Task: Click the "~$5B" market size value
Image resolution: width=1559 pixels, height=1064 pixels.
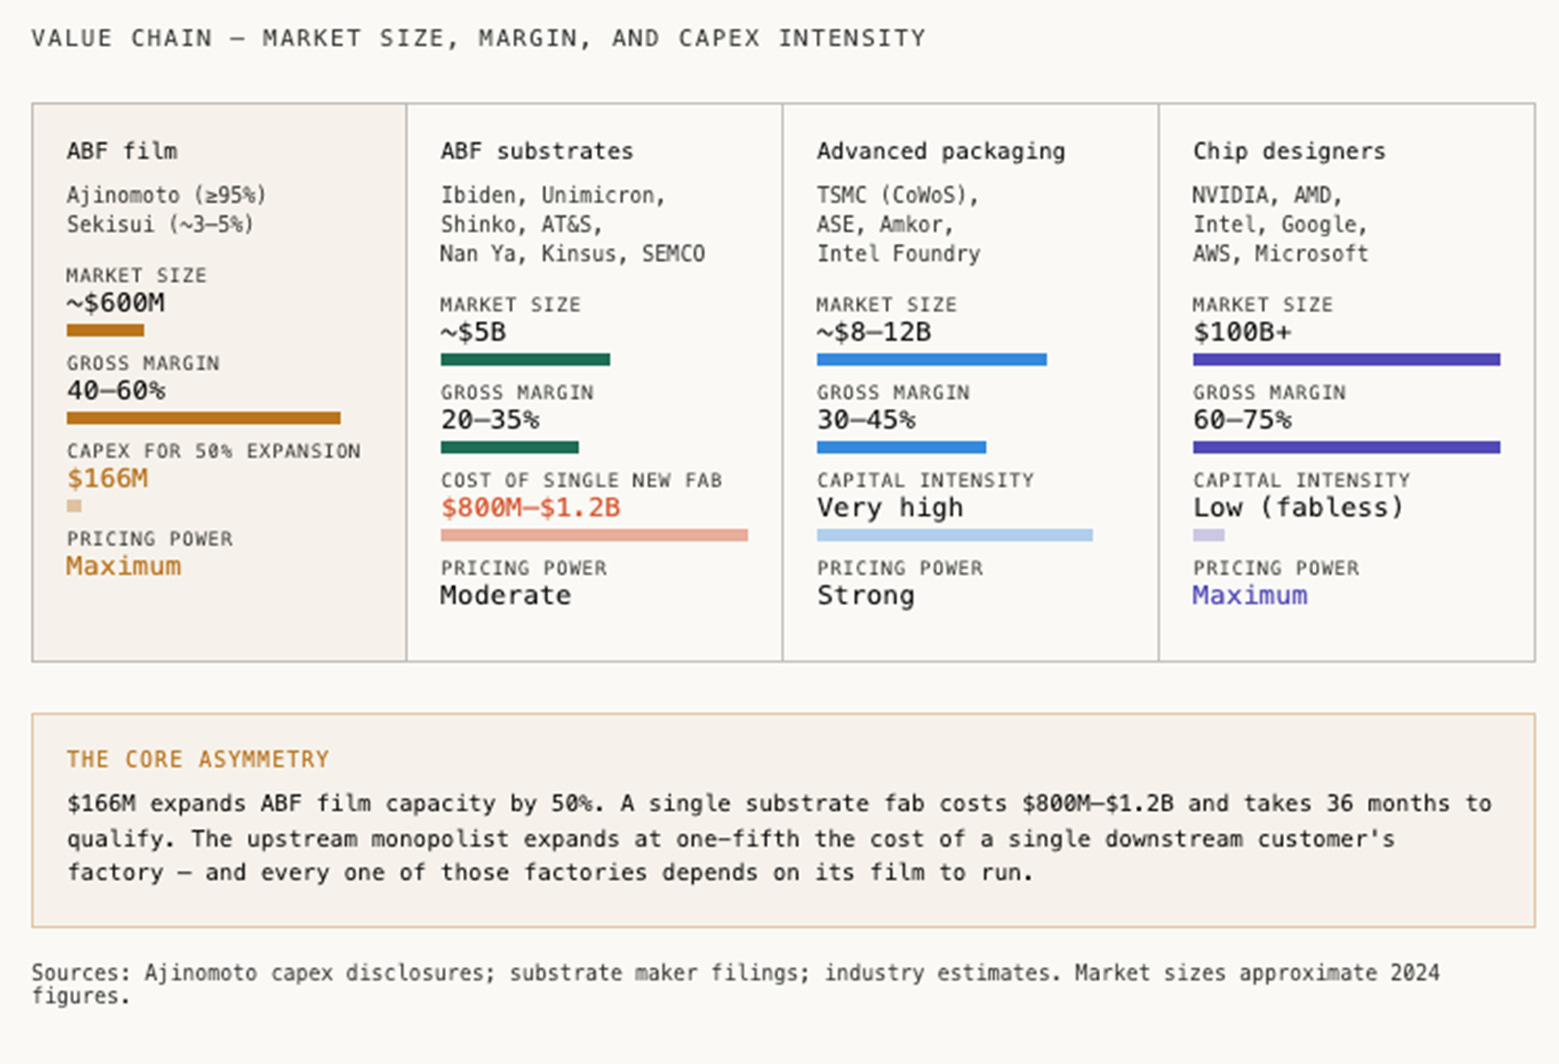Action: [x=473, y=332]
